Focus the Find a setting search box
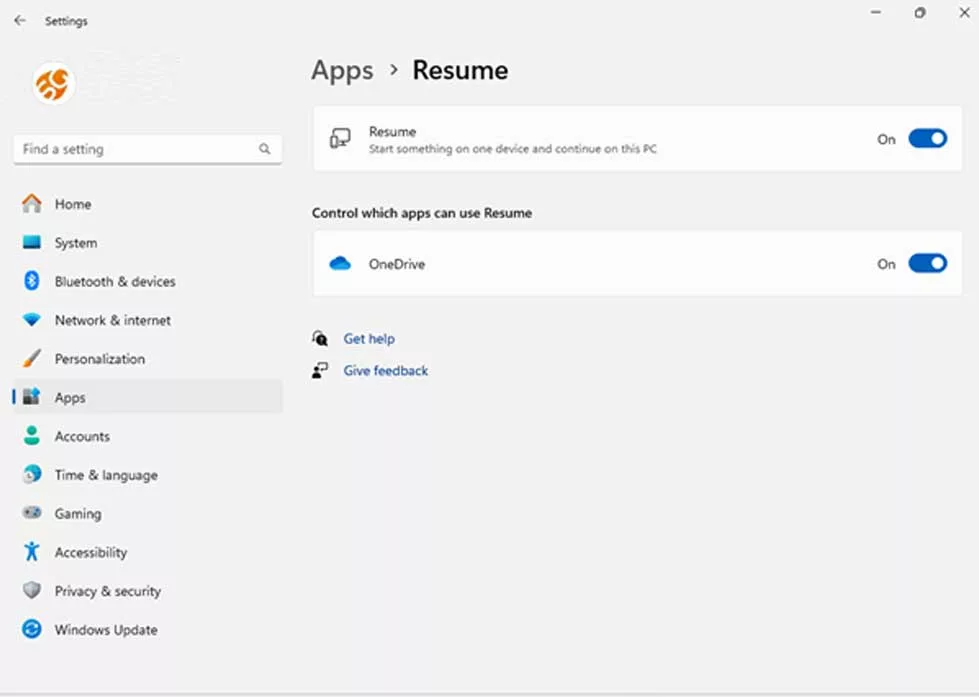This screenshot has height=697, width=979. tap(147, 149)
